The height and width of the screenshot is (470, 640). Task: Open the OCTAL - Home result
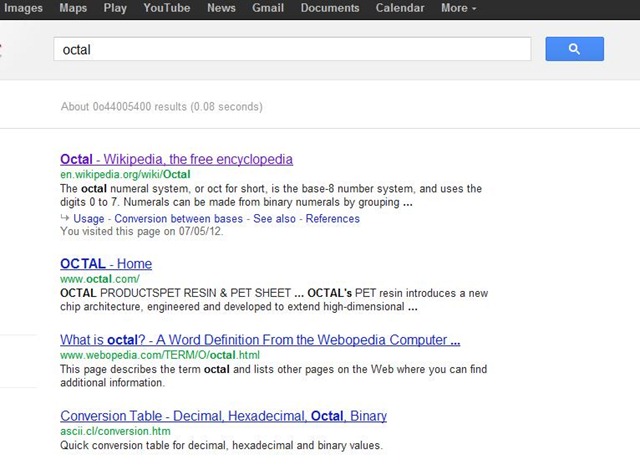pyautogui.click(x=106, y=264)
